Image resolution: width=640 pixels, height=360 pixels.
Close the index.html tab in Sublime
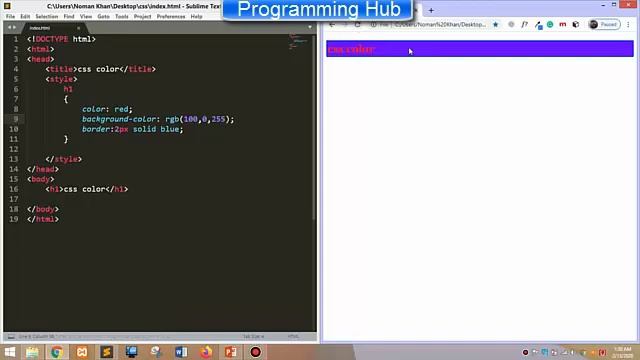click(79, 28)
